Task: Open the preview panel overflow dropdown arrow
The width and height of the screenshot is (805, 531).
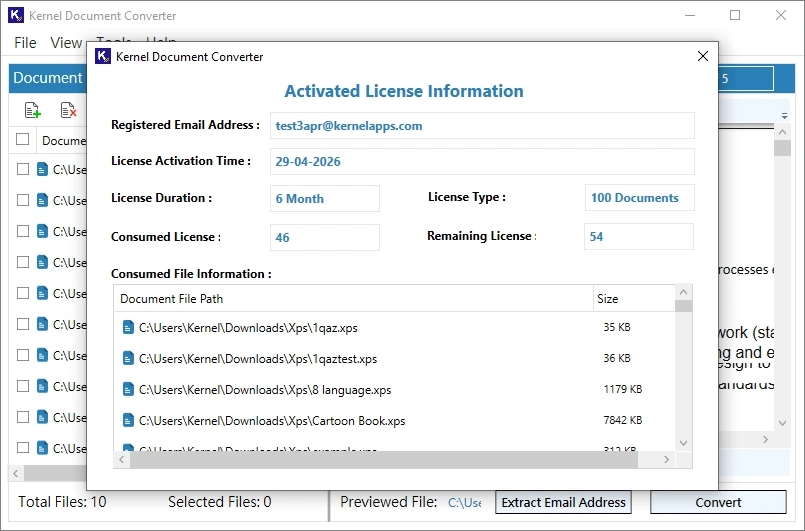Action: click(x=784, y=116)
